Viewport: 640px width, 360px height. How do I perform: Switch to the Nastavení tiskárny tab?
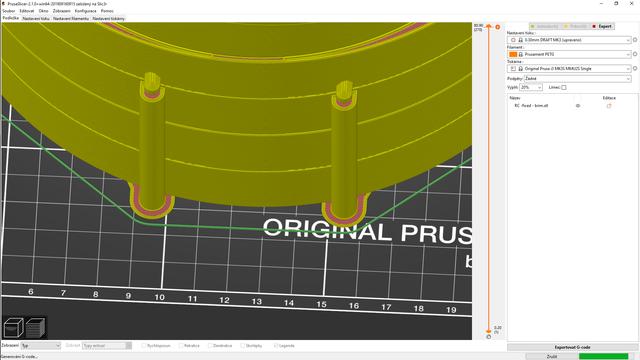(109, 19)
